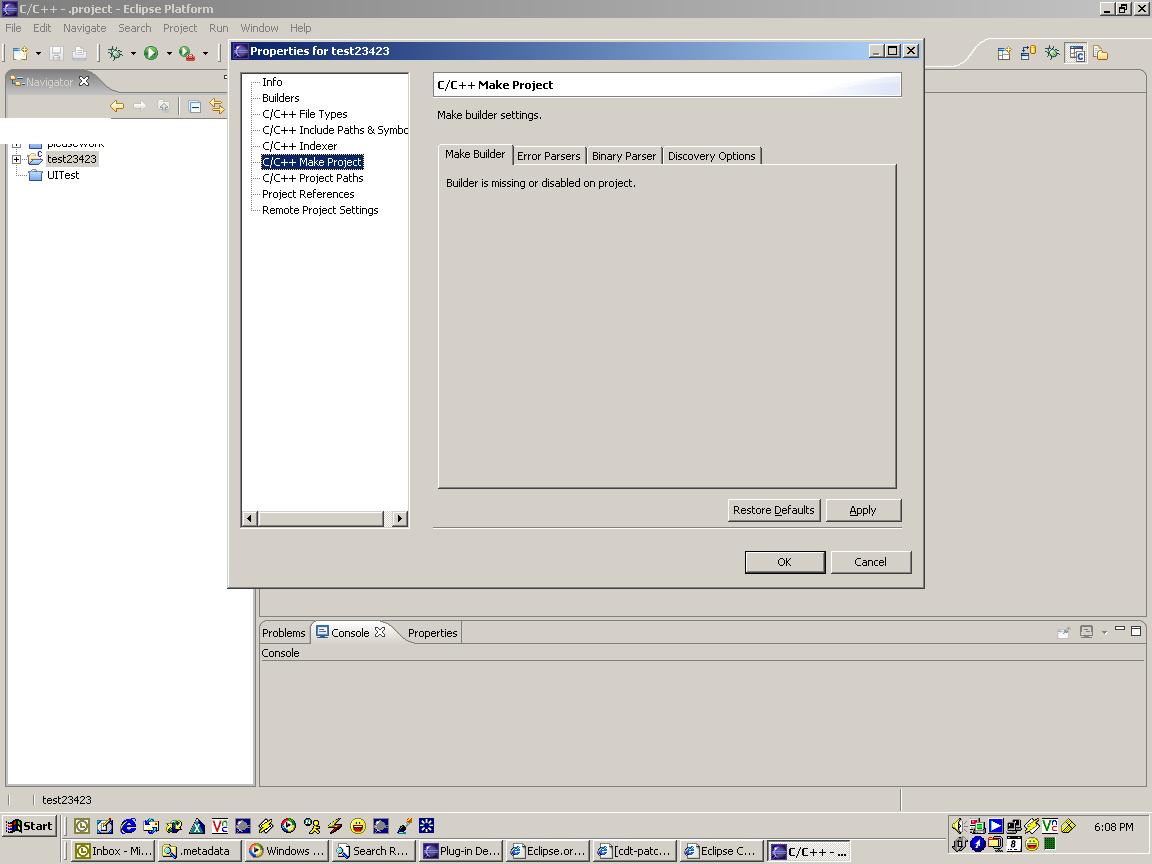The width and height of the screenshot is (1152, 864).
Task: Switch to the Resource perspective icon
Action: [x=1101, y=53]
